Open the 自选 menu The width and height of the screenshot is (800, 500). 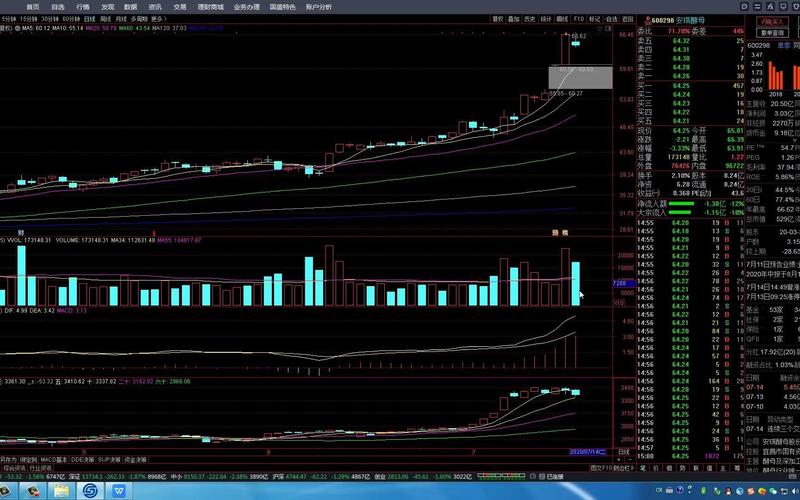[x=58, y=7]
